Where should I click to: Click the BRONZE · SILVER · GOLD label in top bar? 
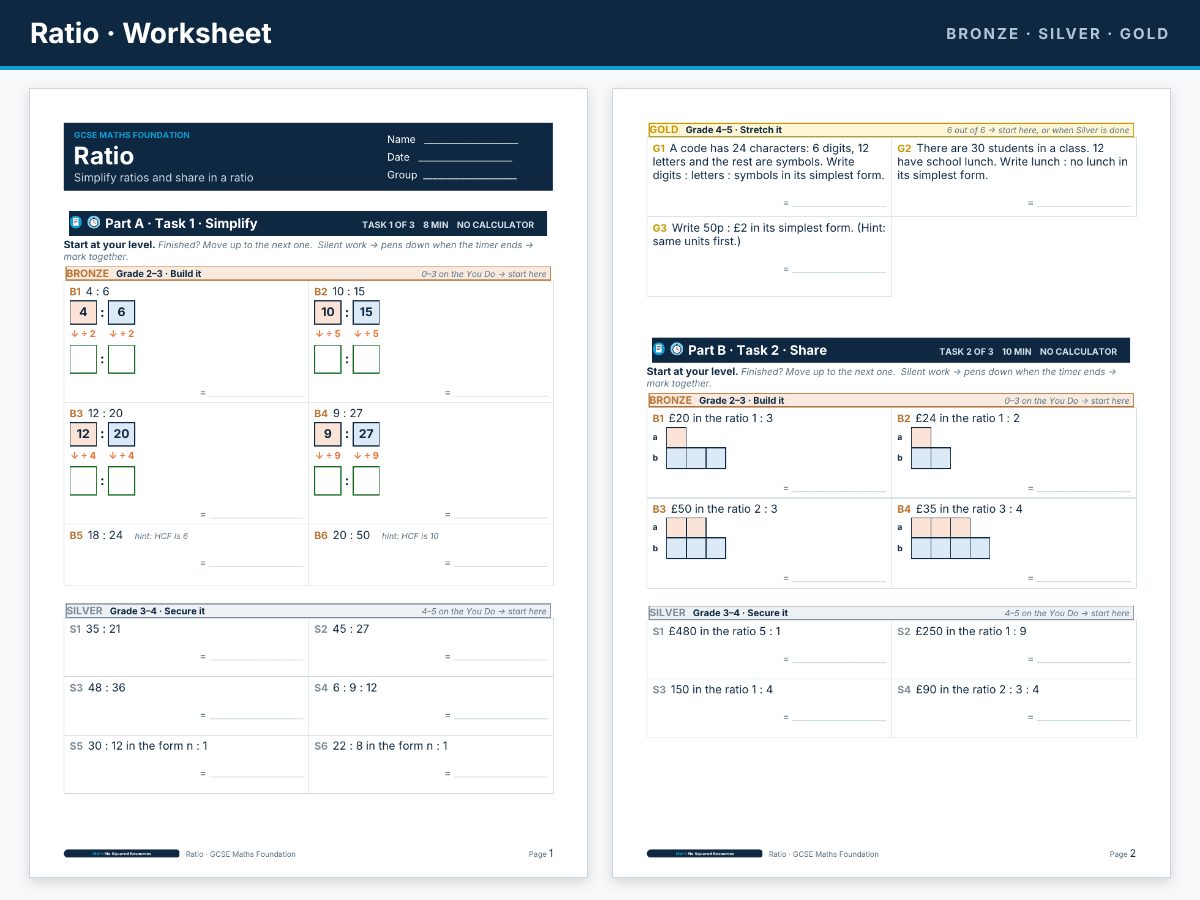tap(1057, 34)
